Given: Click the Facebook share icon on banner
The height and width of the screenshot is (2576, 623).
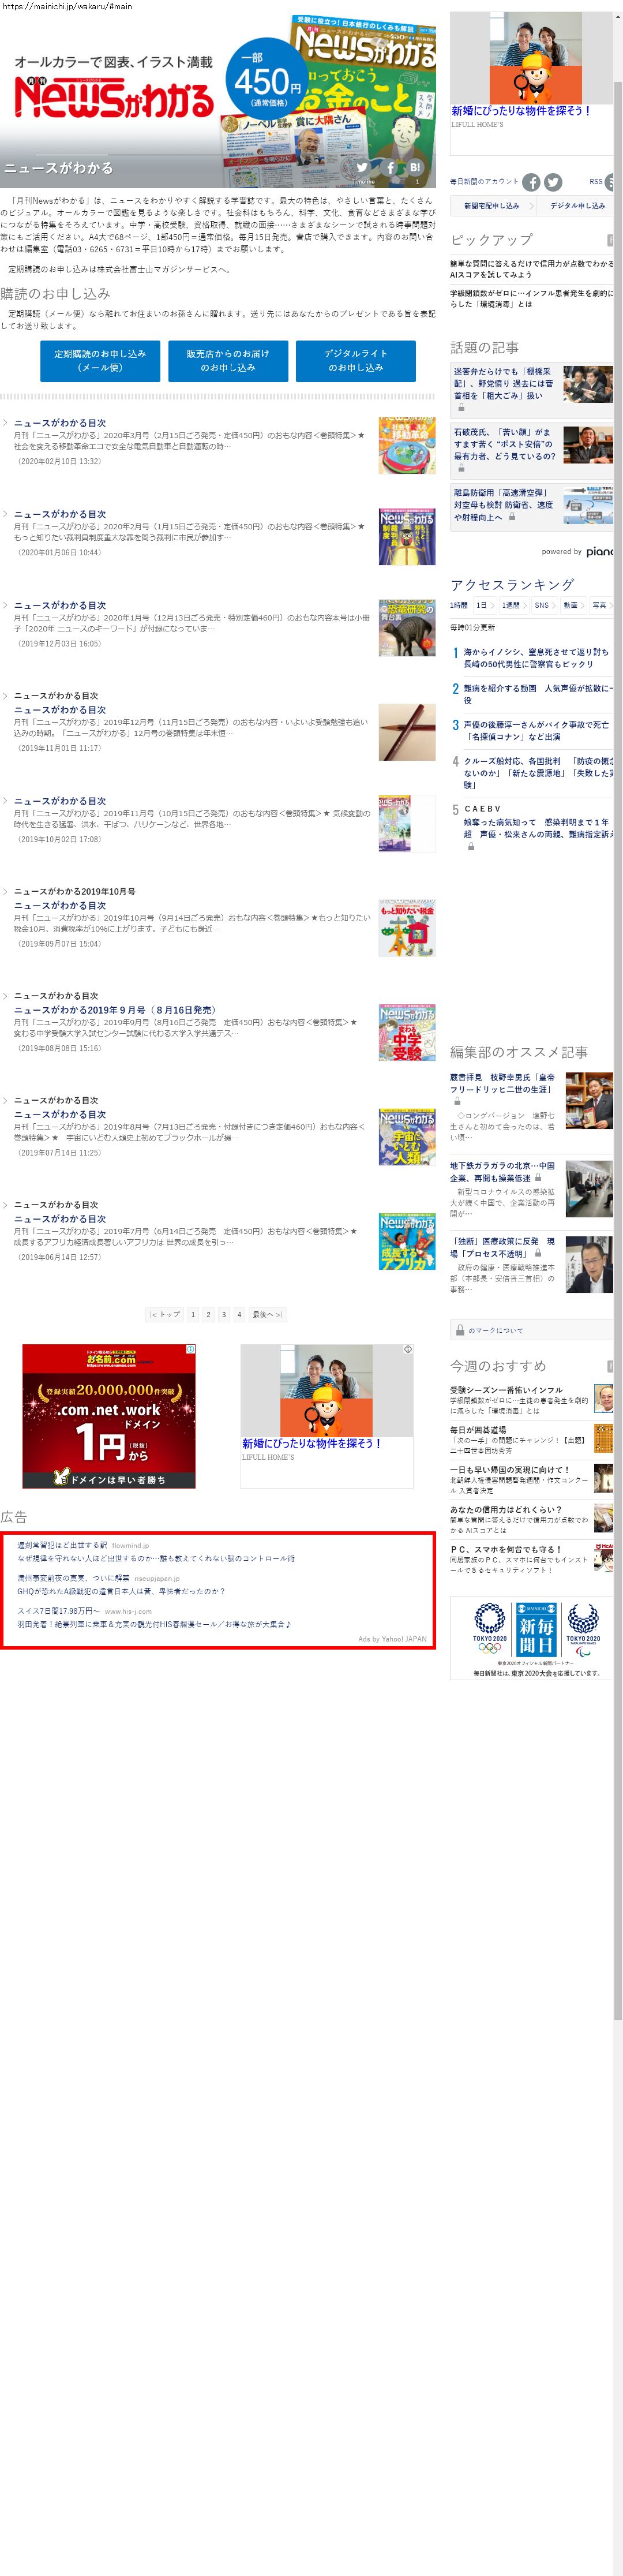Looking at the screenshot, I should click(x=390, y=168).
